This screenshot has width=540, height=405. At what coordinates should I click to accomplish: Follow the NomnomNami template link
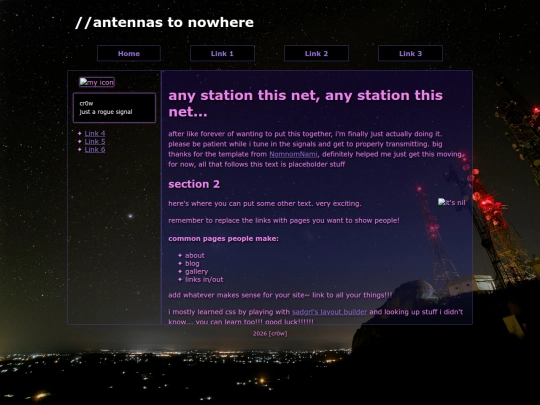[293, 154]
